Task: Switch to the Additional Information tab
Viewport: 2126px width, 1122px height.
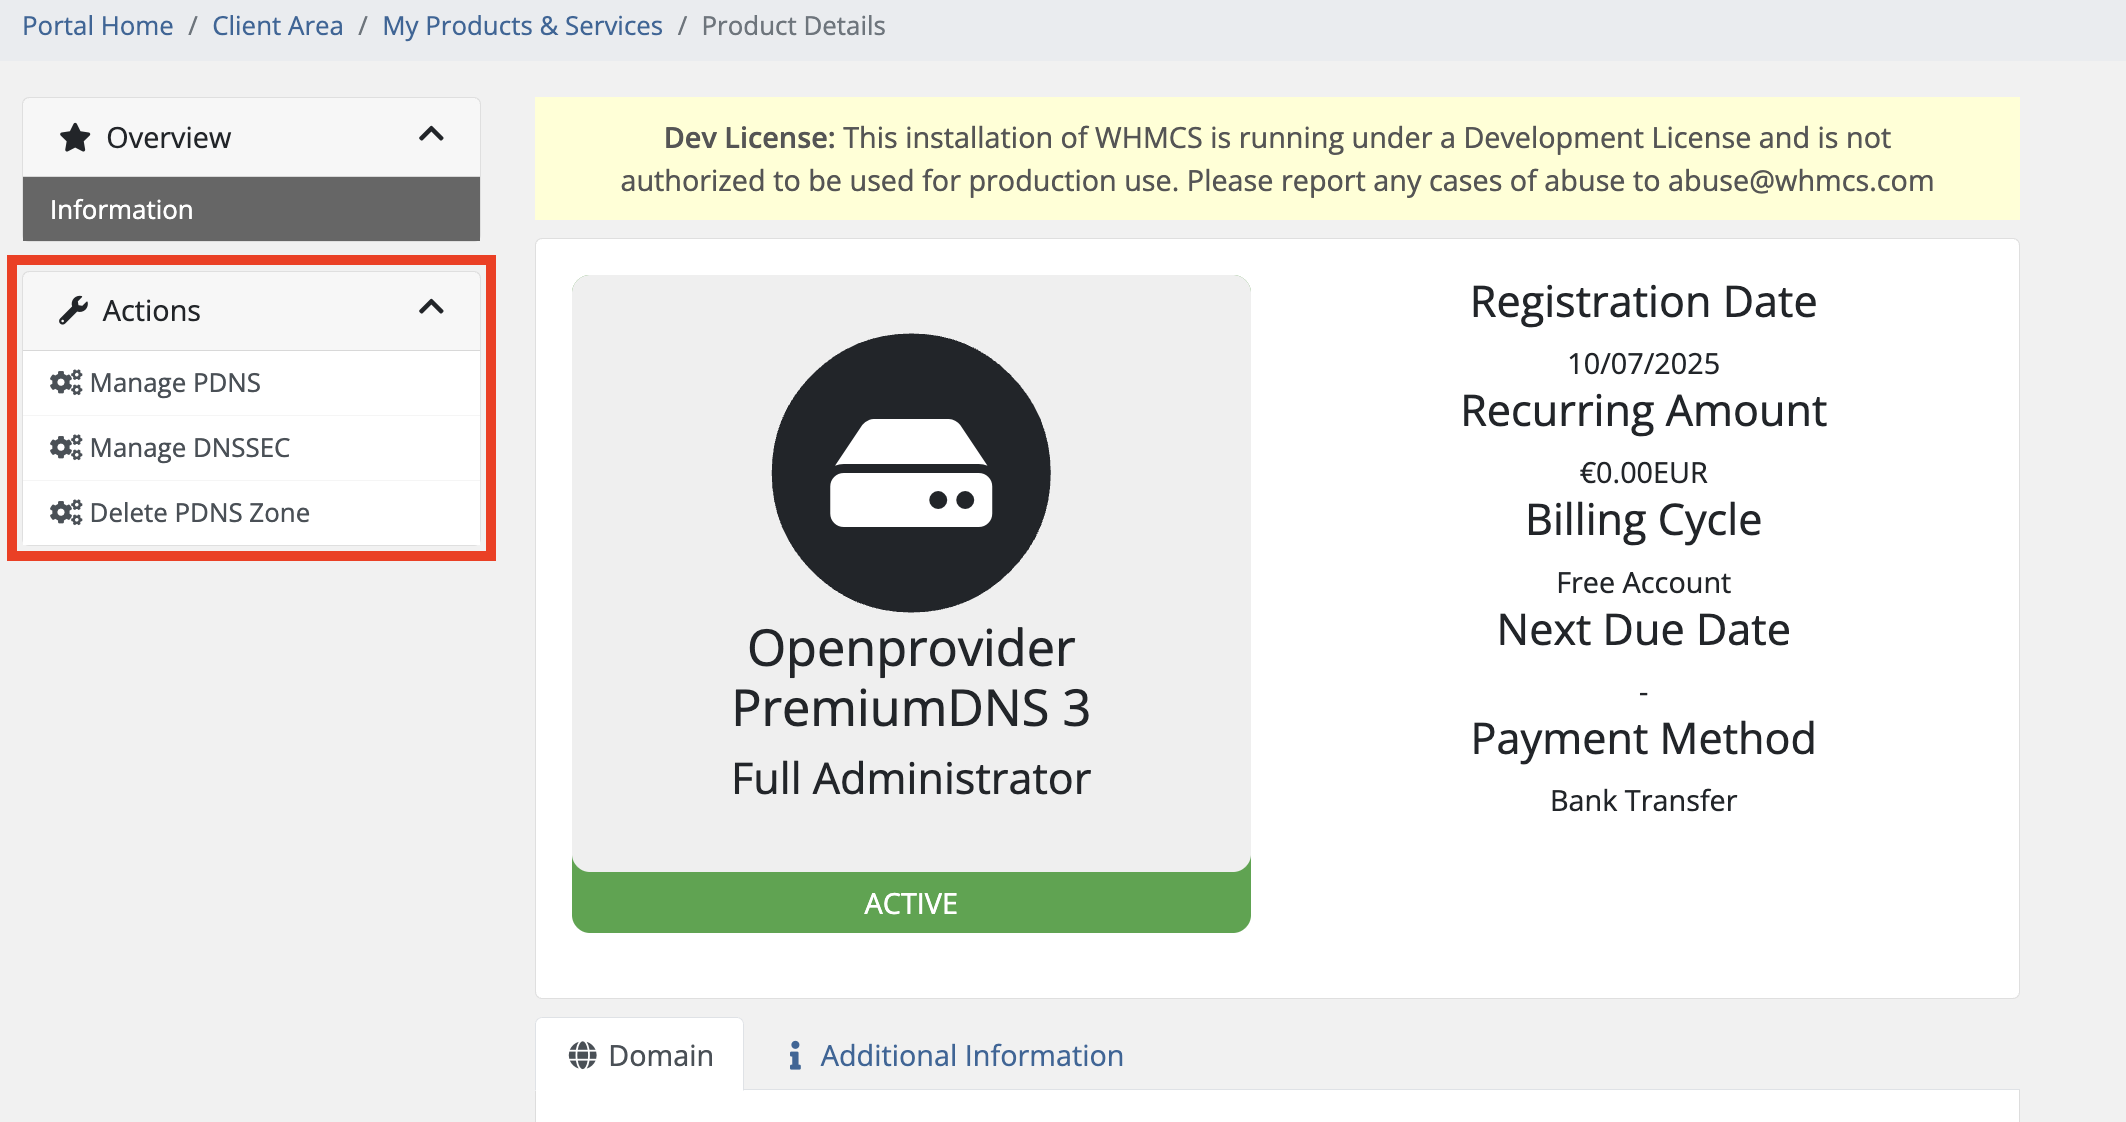Action: click(971, 1056)
